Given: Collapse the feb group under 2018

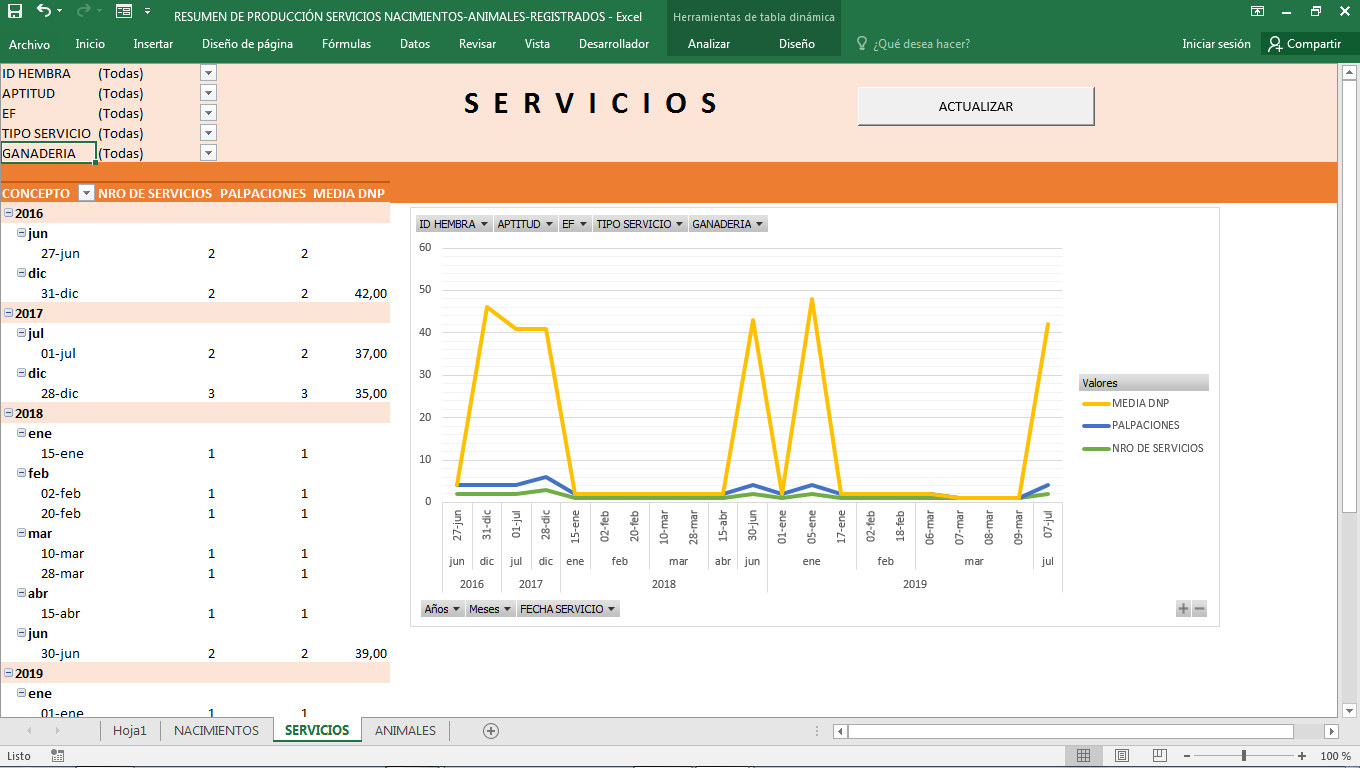Looking at the screenshot, I should click(x=22, y=473).
